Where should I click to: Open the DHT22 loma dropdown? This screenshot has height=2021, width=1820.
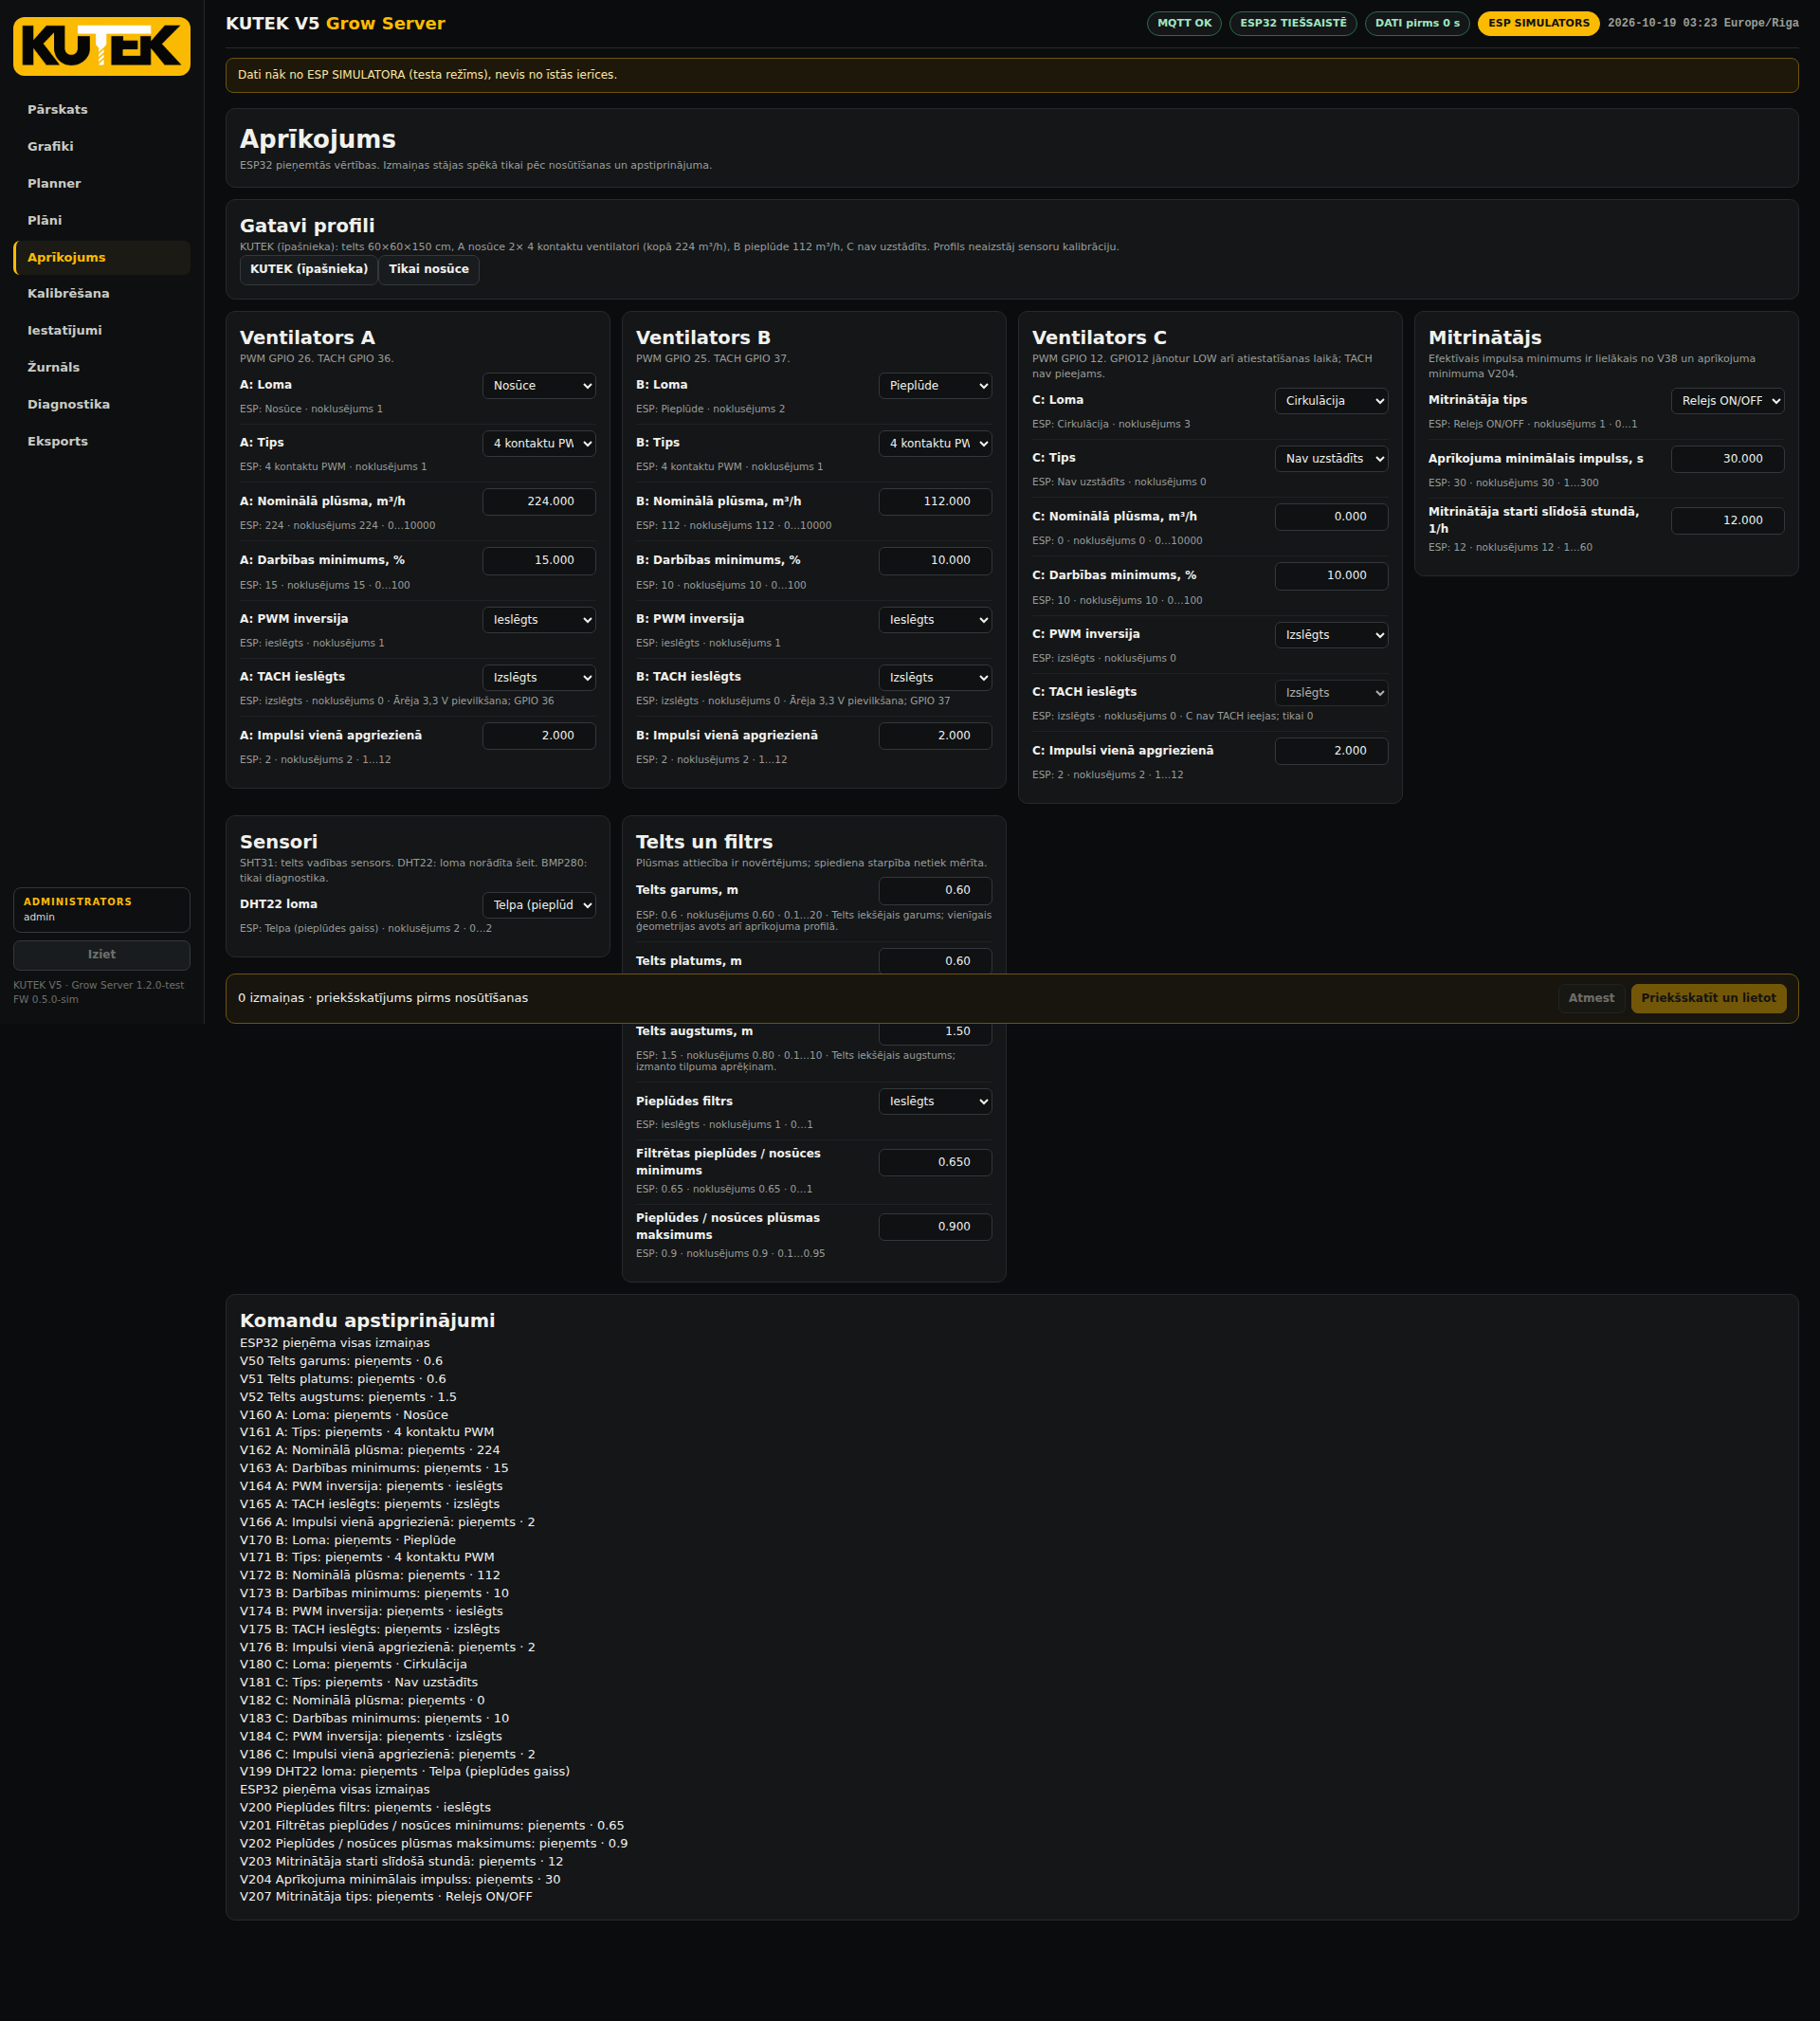click(x=538, y=905)
